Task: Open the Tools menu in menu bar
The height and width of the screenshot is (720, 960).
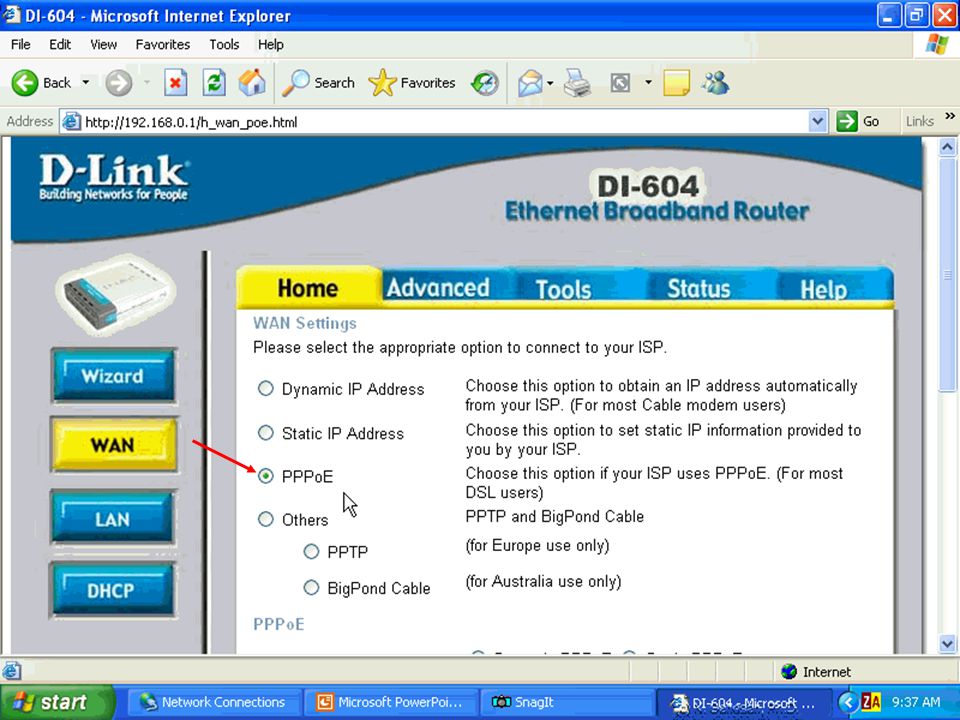Action: (224, 45)
